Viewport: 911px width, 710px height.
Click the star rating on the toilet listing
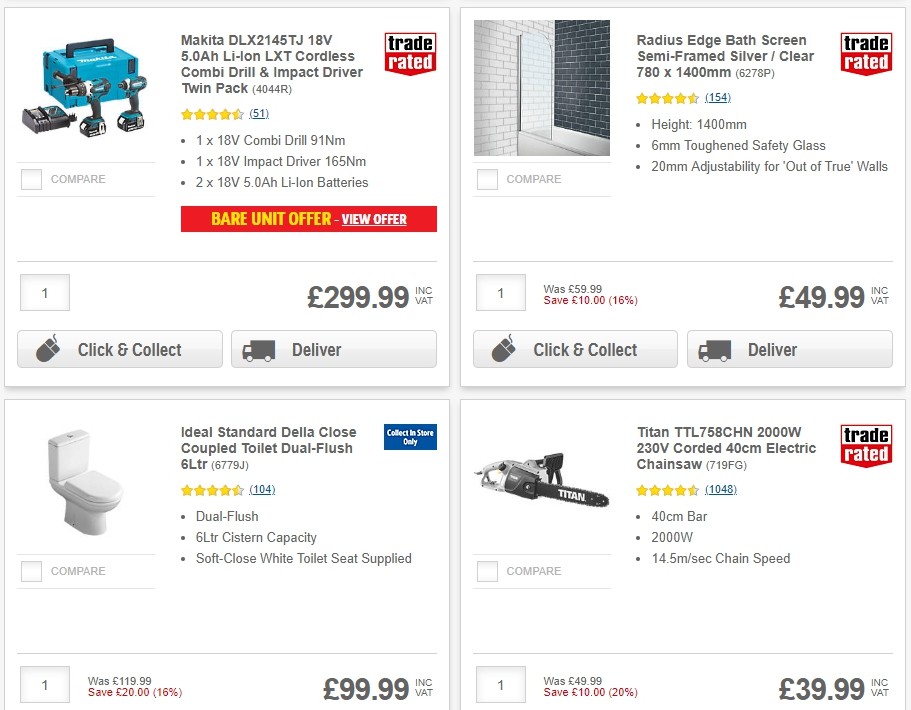[x=210, y=489]
